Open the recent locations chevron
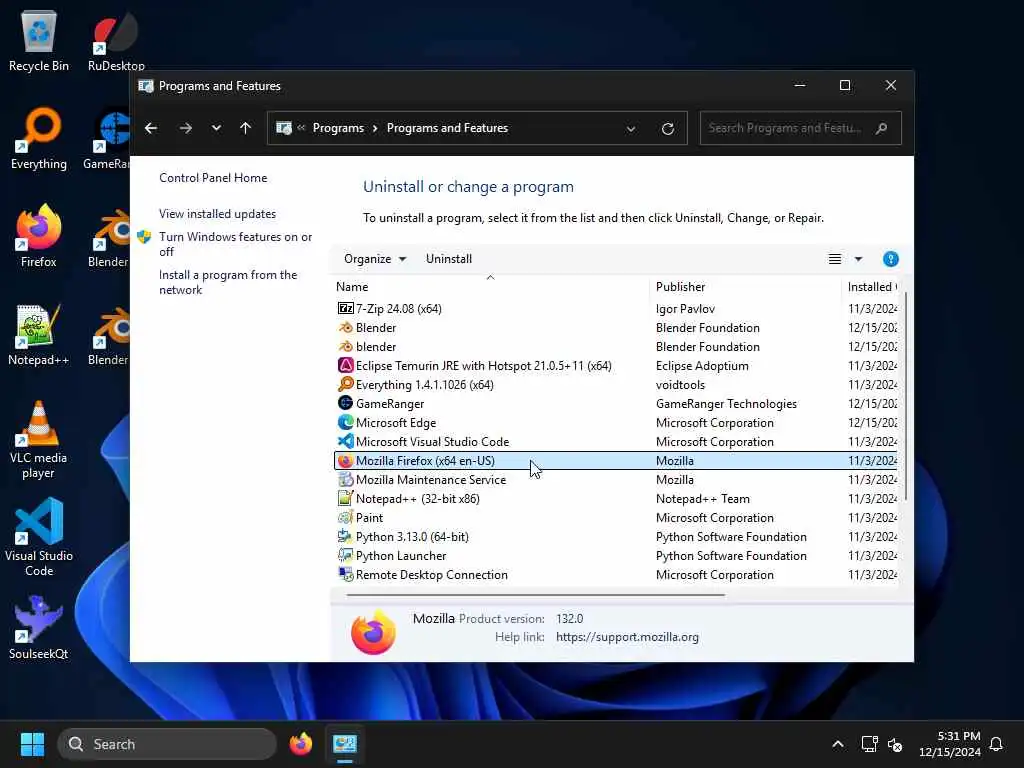The width and height of the screenshot is (1024, 768). [x=216, y=128]
